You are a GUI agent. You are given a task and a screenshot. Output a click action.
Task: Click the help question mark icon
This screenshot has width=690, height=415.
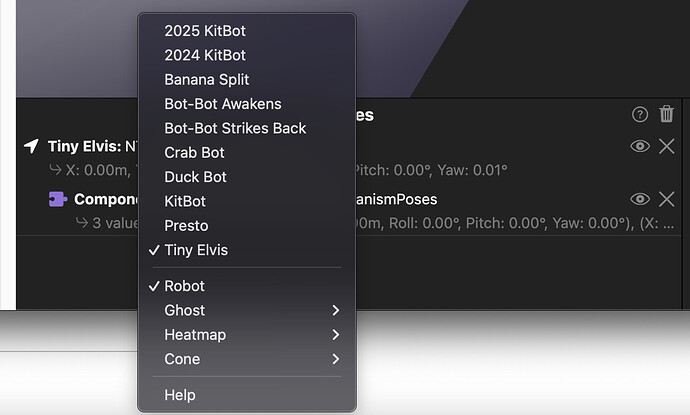pyautogui.click(x=640, y=115)
